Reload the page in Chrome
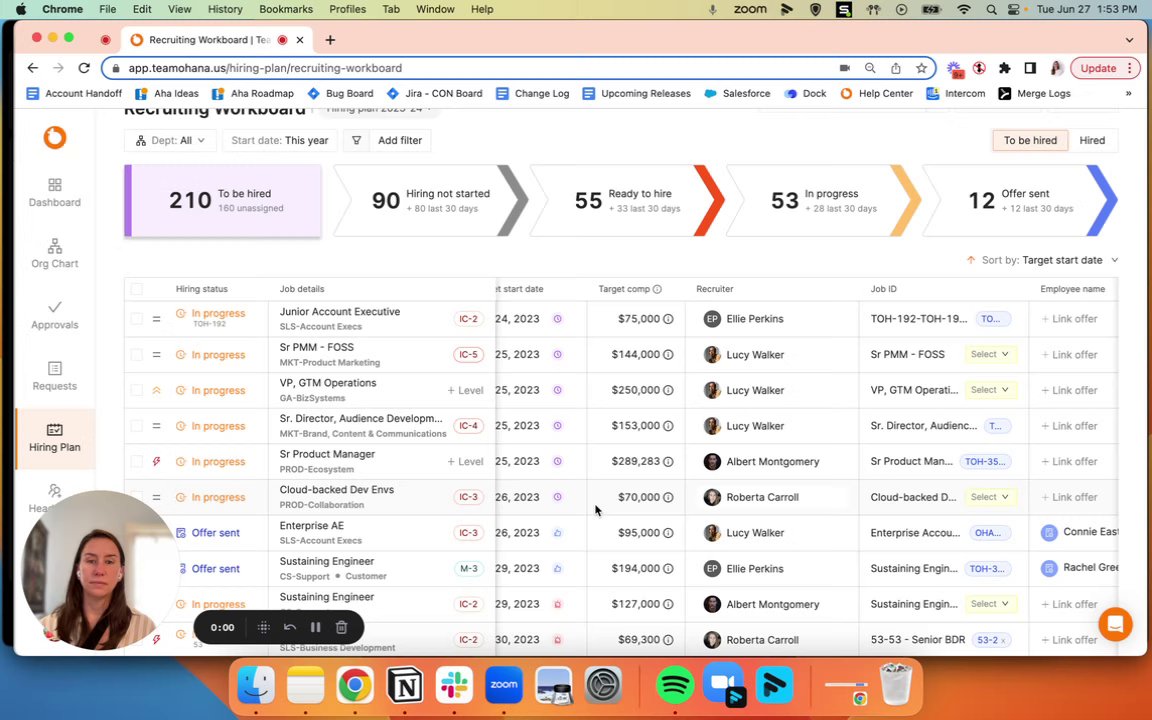 tap(84, 68)
